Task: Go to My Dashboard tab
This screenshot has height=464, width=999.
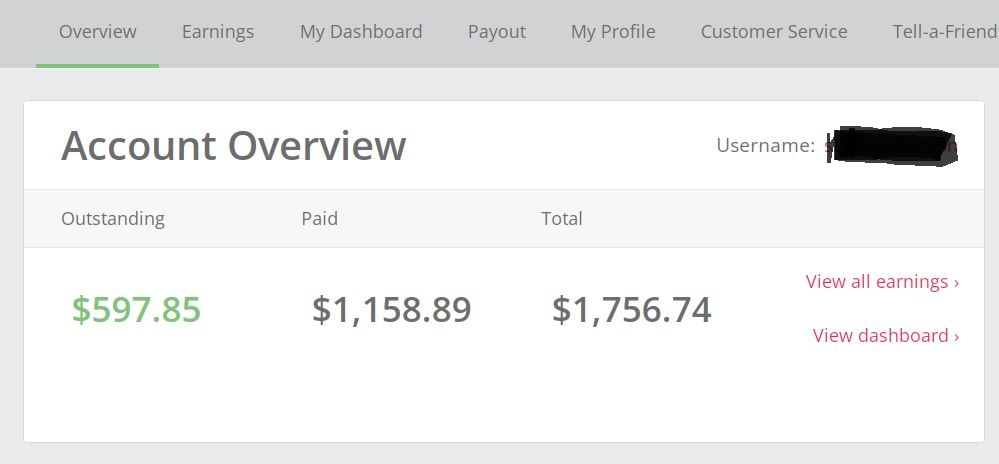Action: (361, 32)
